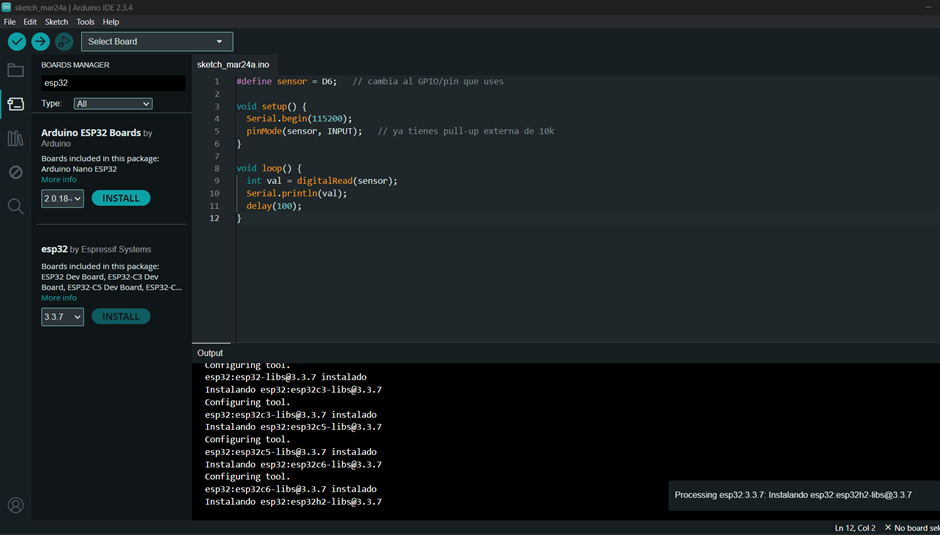Viewport: 940px width, 535px height.
Task: Click the boards search field containing esp32
Action: pyautogui.click(x=112, y=83)
